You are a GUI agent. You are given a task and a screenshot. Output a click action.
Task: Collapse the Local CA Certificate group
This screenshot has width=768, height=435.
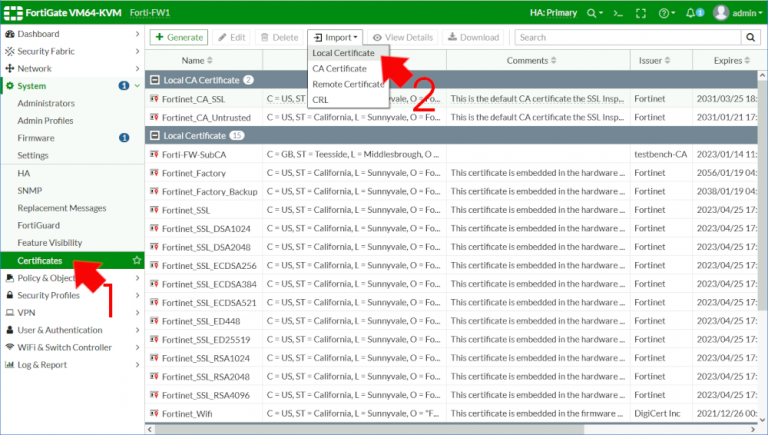click(x=155, y=80)
